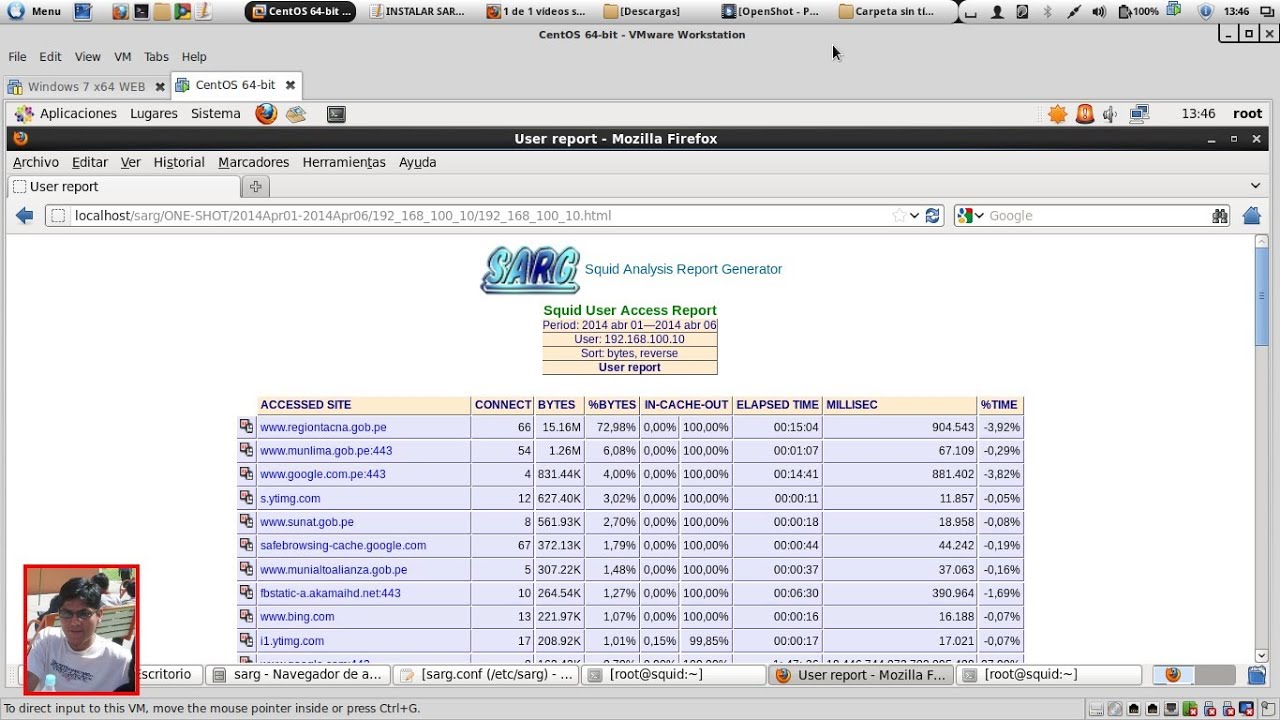Open the list all tabs dropdown
The width and height of the screenshot is (1280, 720).
[1256, 186]
